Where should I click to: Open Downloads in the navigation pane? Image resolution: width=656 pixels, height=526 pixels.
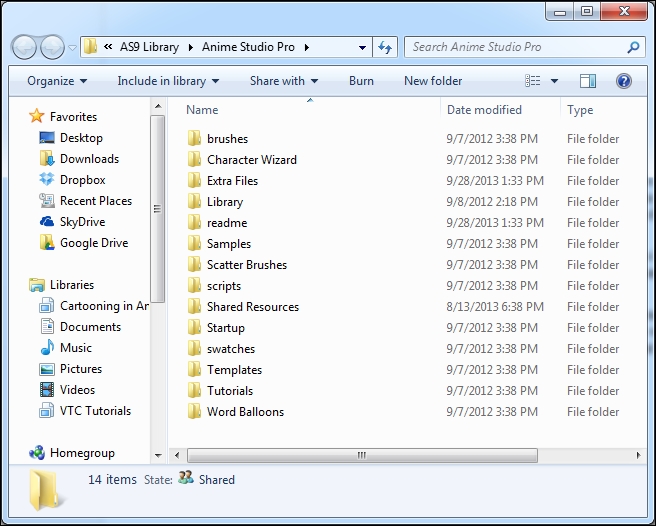click(x=79, y=159)
